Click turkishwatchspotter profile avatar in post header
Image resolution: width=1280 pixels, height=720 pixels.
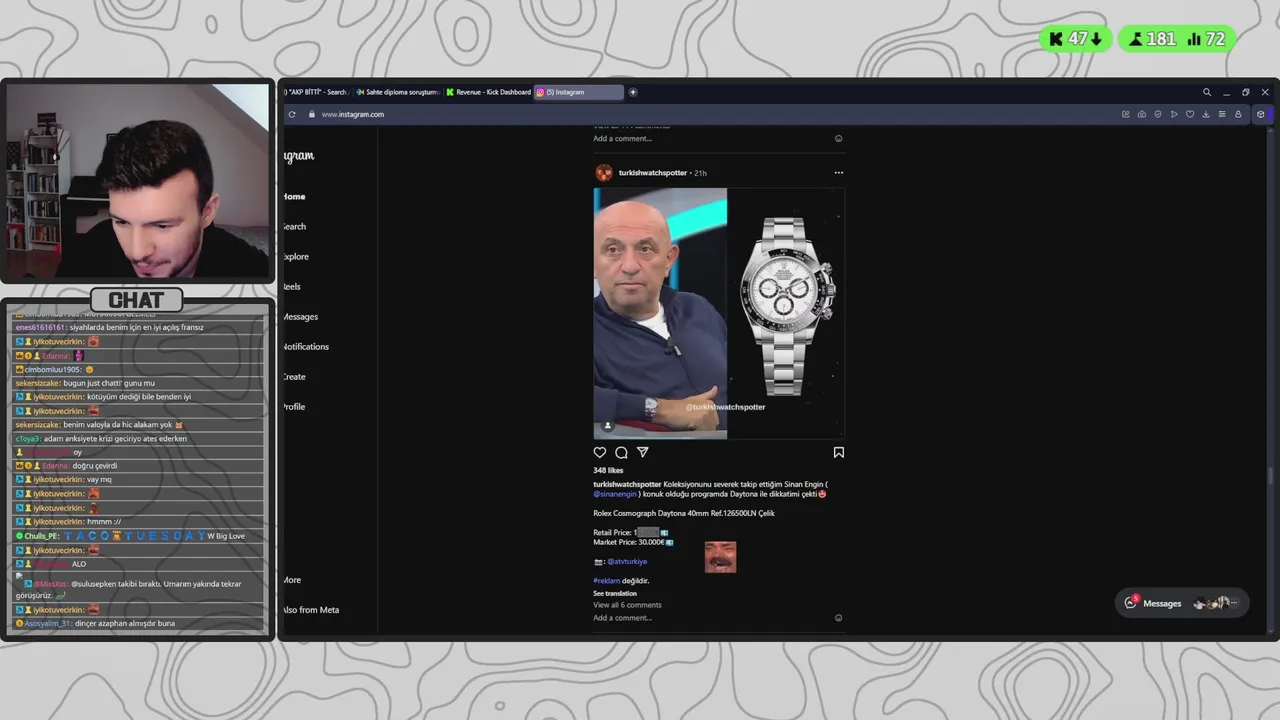(604, 173)
